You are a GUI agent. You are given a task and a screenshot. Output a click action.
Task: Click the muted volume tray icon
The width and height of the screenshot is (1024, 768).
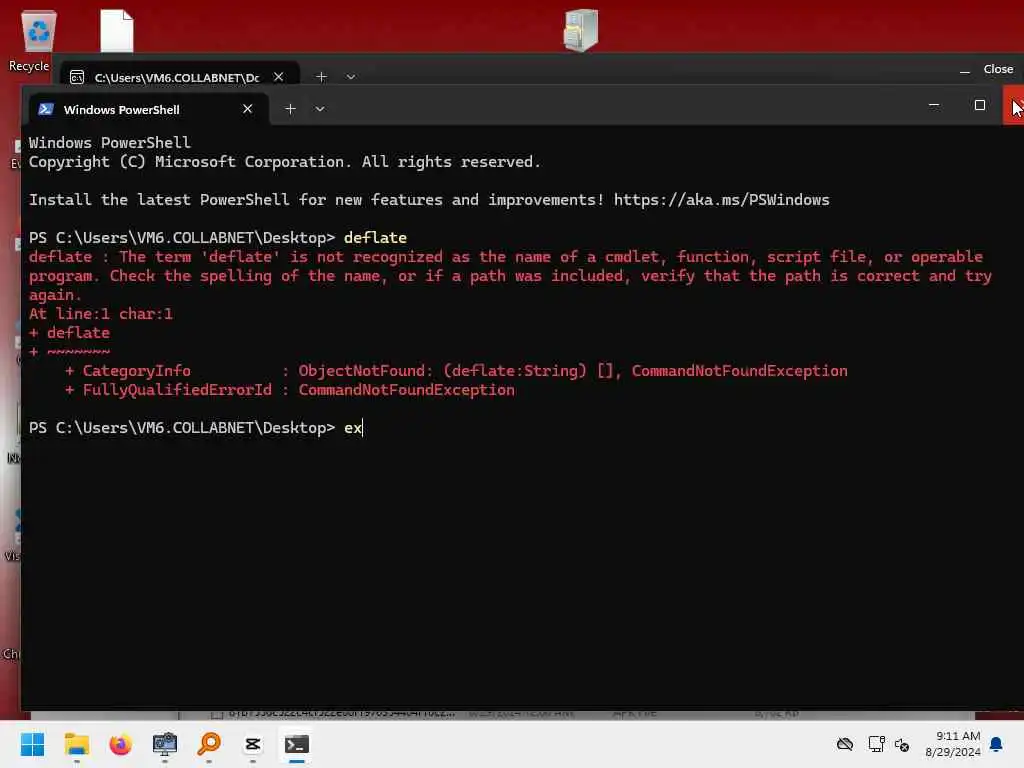click(x=903, y=744)
